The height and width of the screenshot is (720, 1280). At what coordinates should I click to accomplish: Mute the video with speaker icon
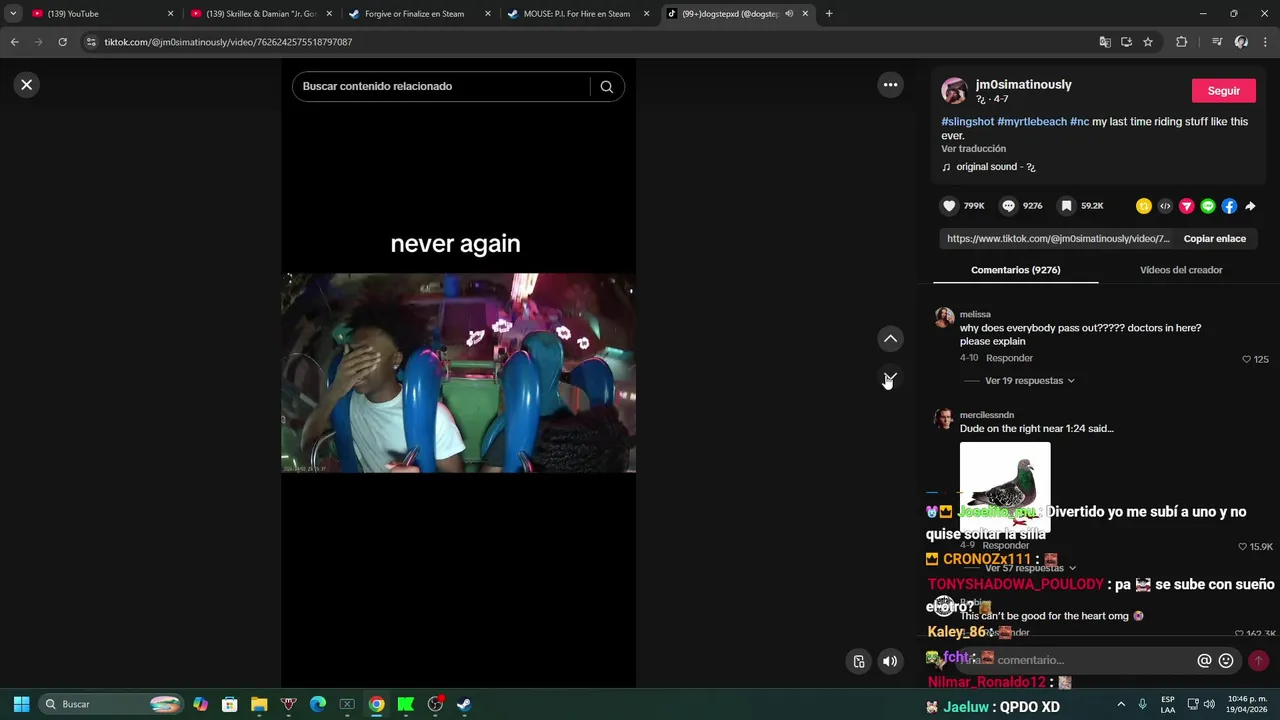[889, 661]
